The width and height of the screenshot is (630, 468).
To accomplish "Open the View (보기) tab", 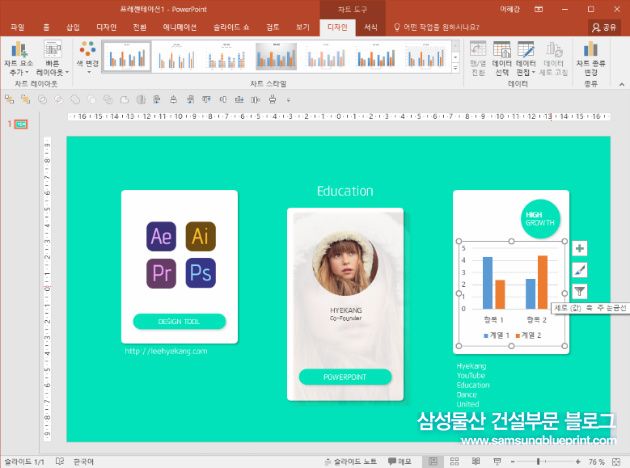I will point(303,27).
